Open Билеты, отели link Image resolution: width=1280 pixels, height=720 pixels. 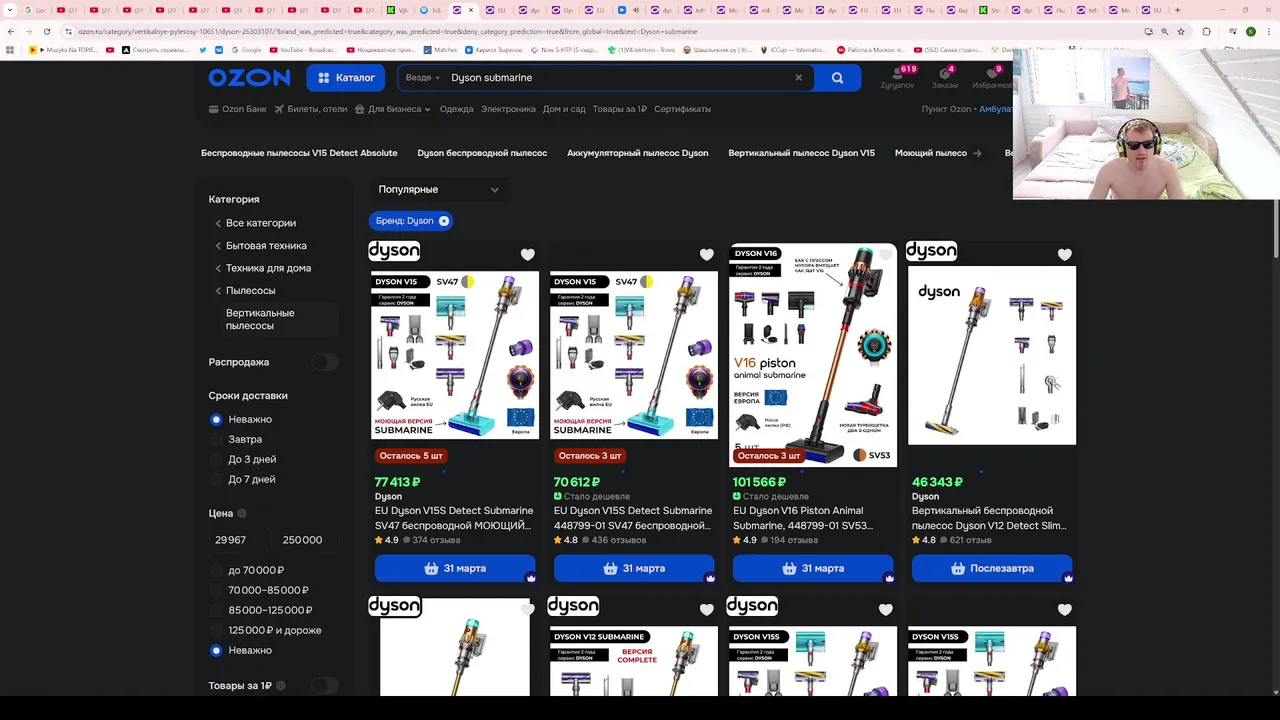coord(311,109)
